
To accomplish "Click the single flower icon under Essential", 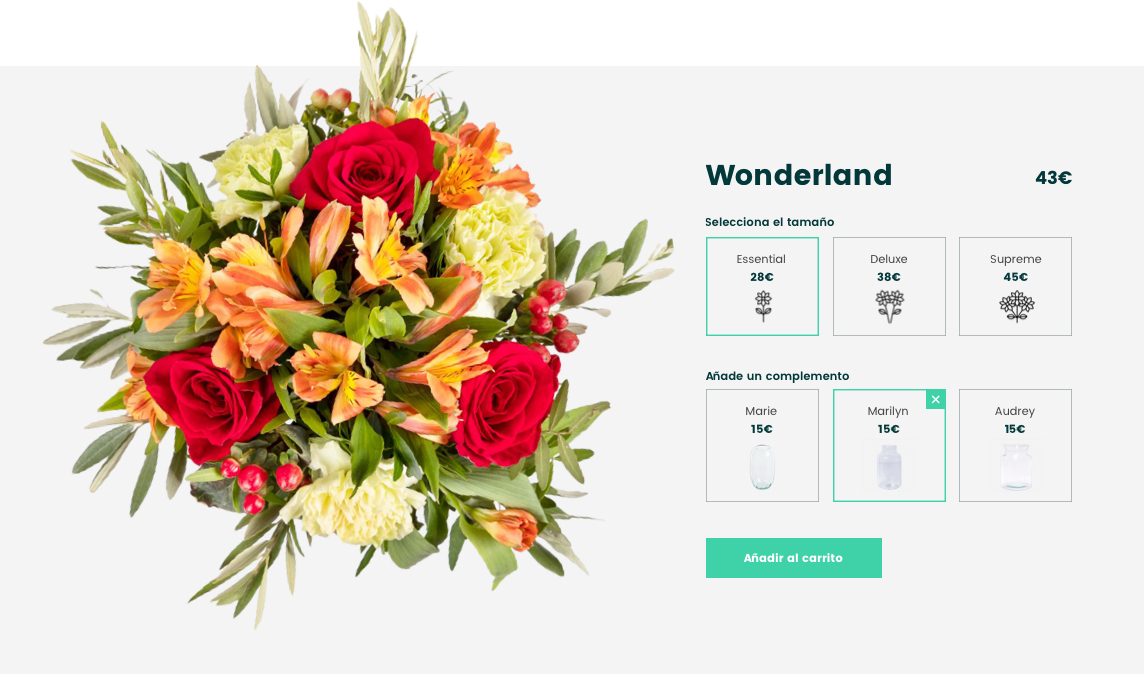I will point(763,306).
